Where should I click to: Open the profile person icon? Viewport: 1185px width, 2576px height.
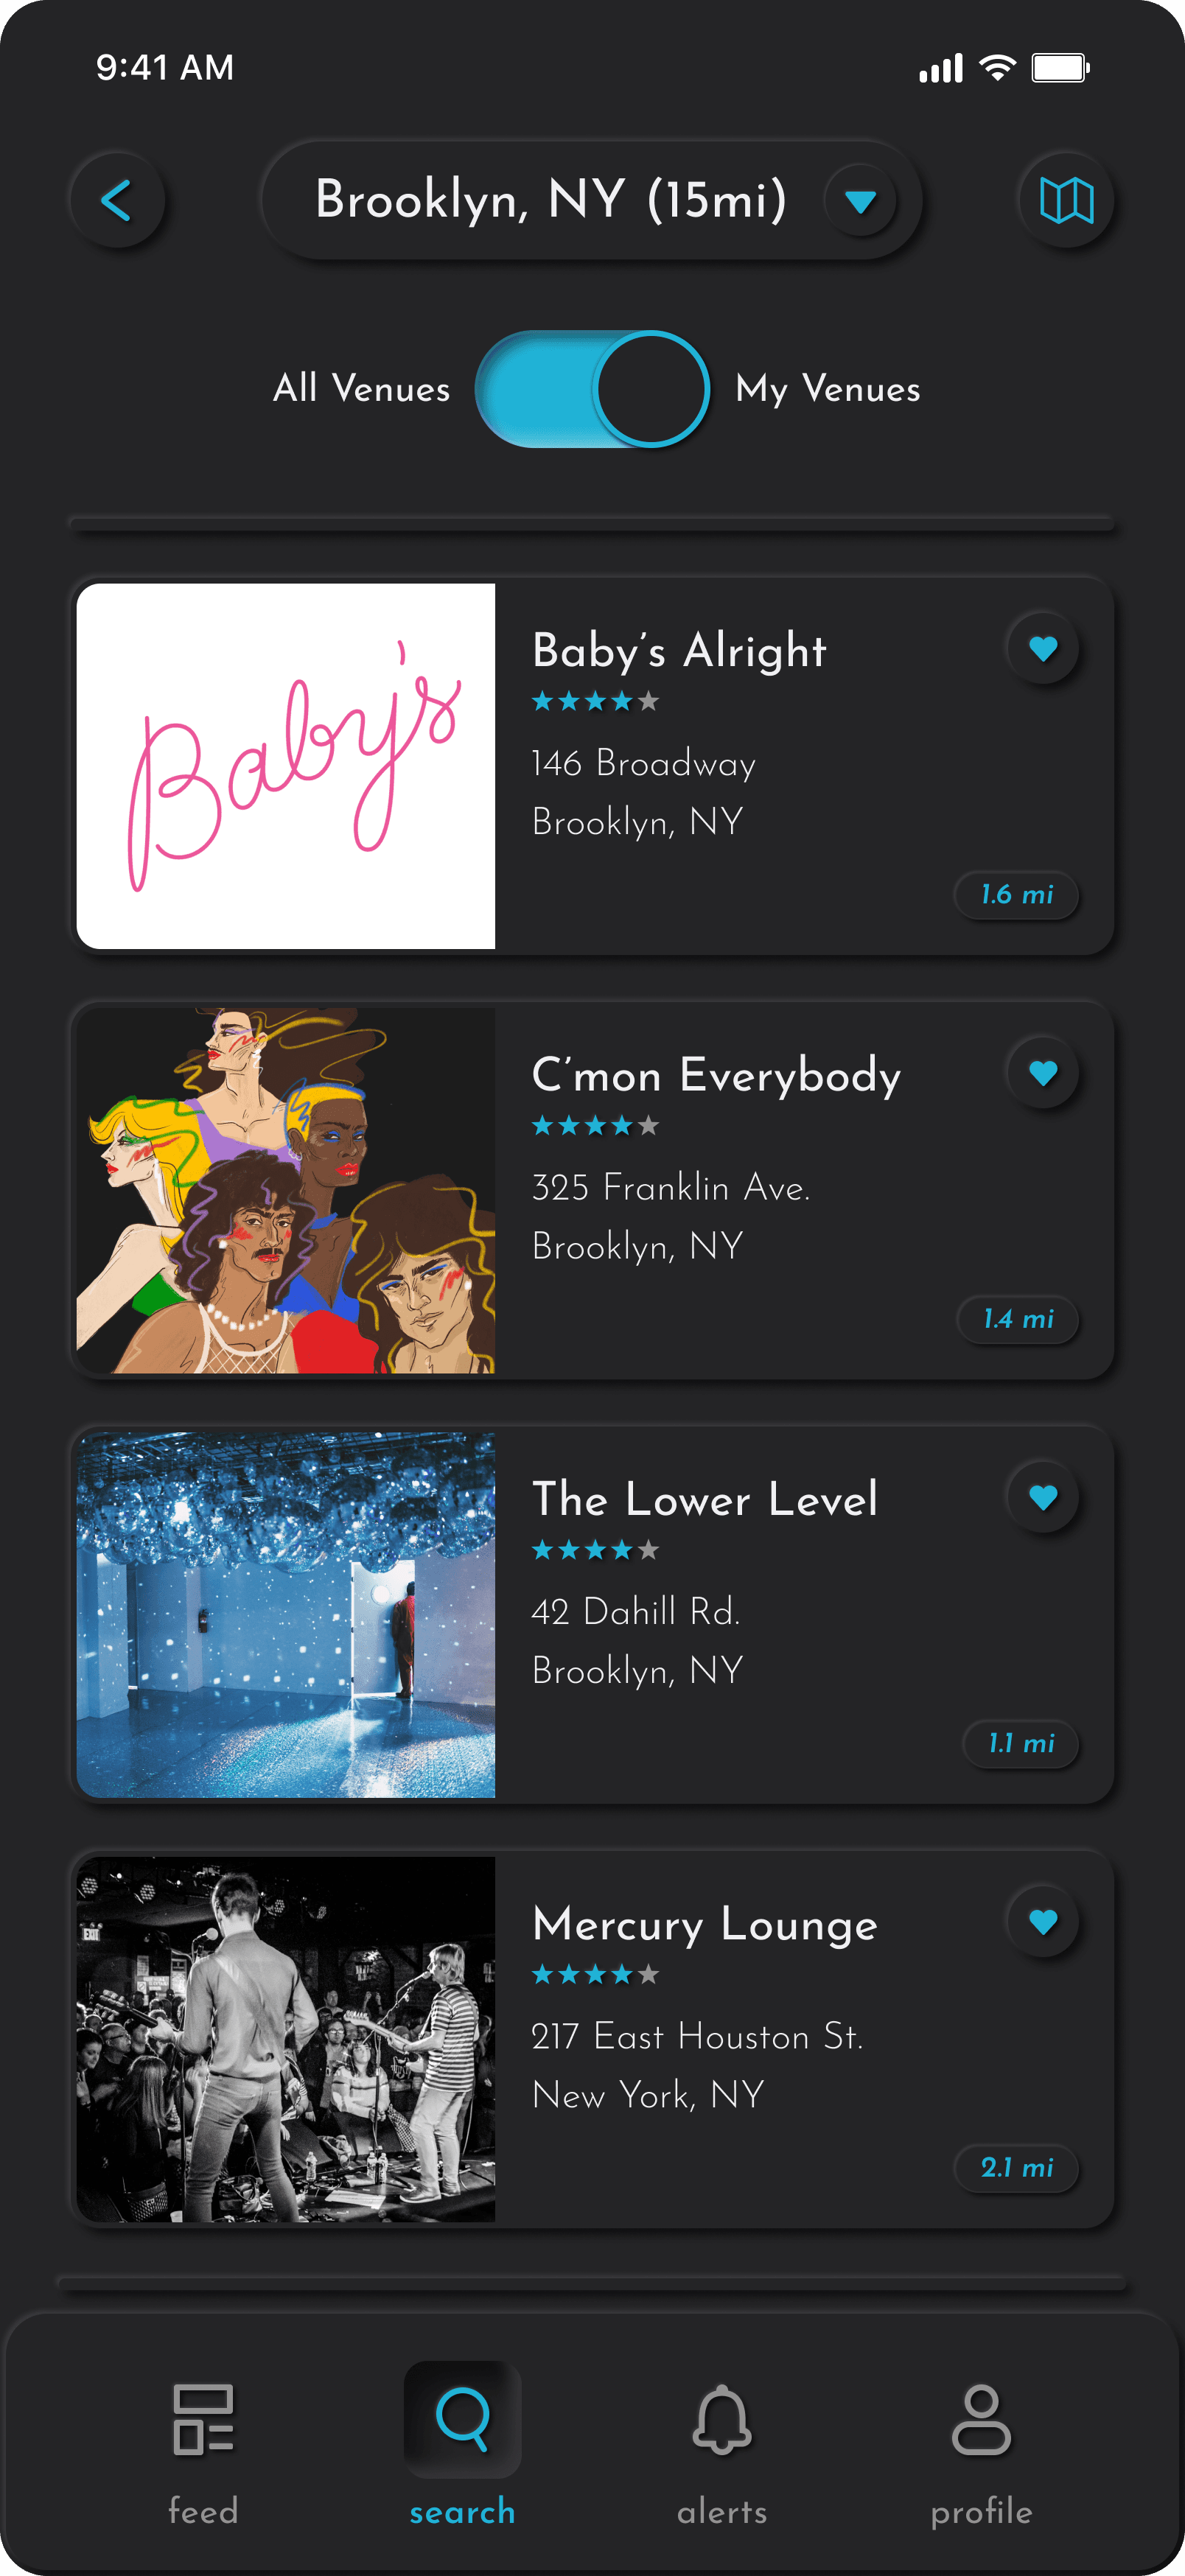tap(981, 2419)
